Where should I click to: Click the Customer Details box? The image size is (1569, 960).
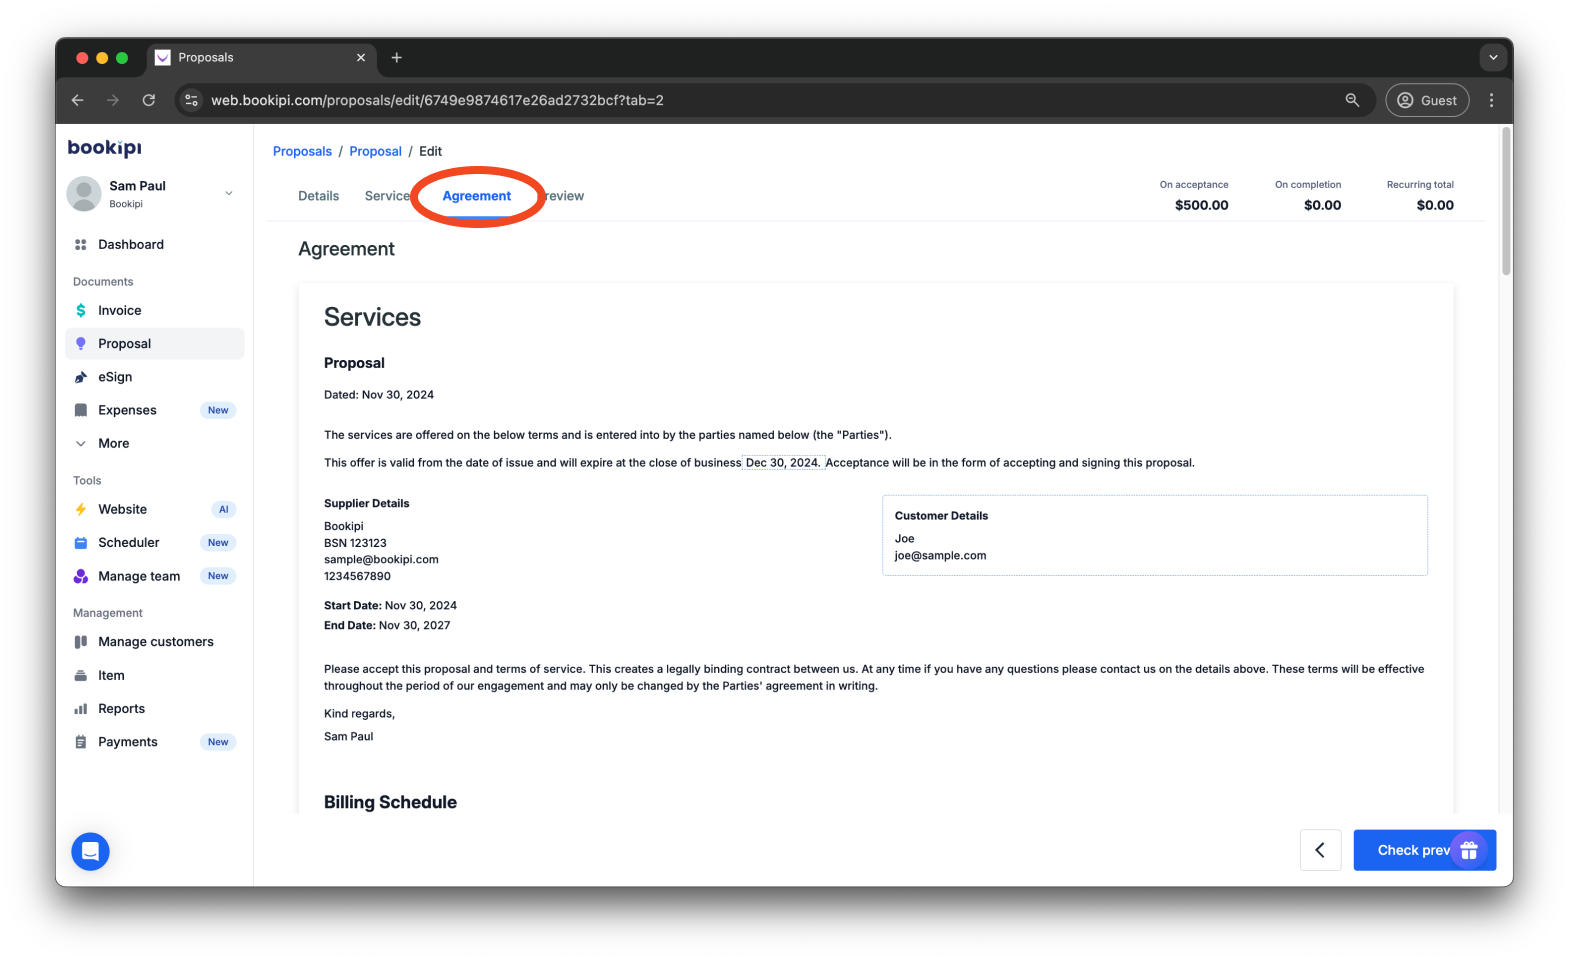tap(1155, 535)
